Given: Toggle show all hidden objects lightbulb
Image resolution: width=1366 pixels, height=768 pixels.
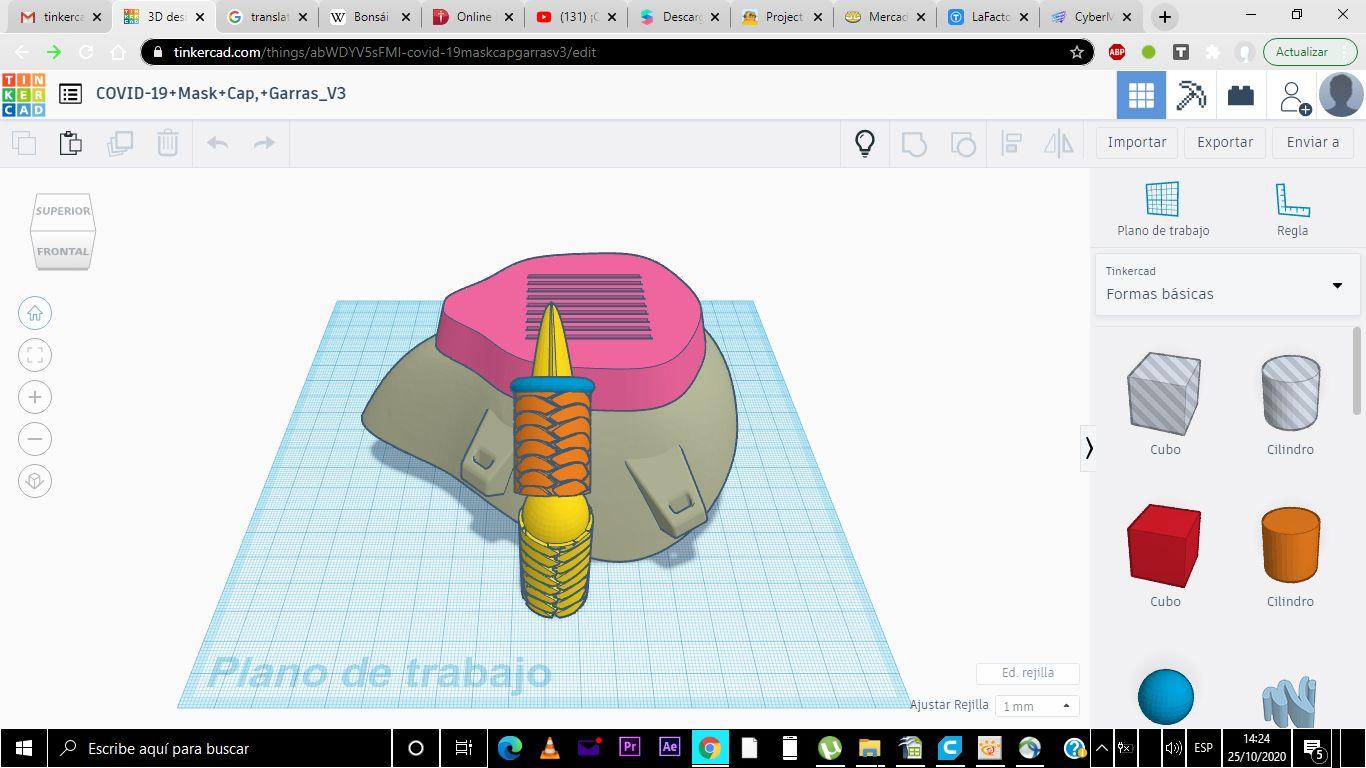Looking at the screenshot, I should pyautogui.click(x=865, y=143).
